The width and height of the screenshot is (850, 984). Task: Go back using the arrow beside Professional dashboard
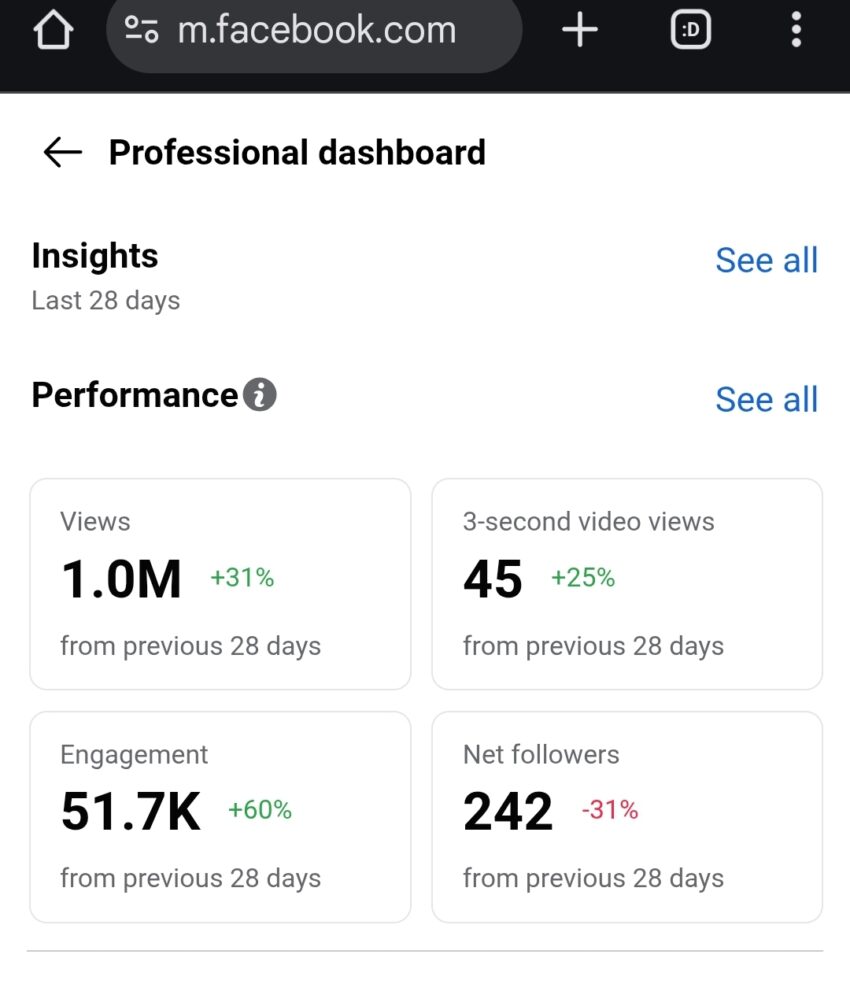pyautogui.click(x=62, y=153)
